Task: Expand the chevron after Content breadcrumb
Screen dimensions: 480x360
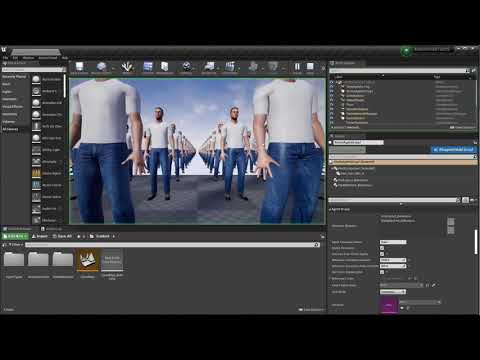Action: pos(114,236)
